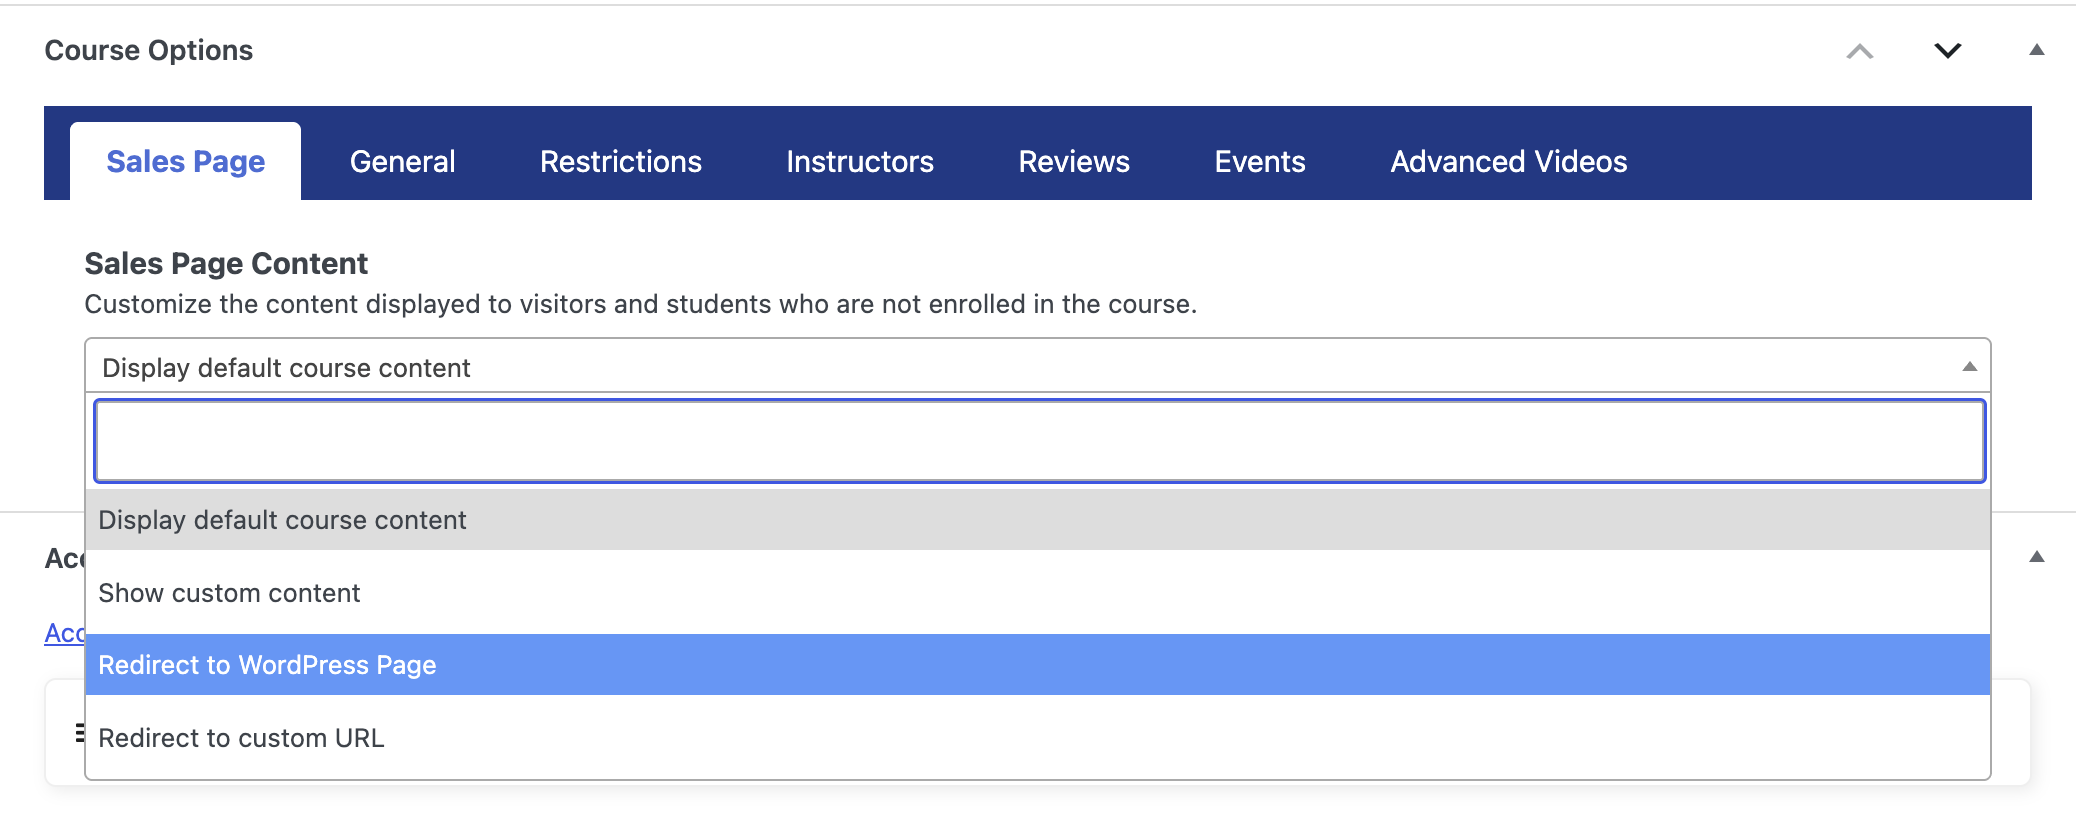Click the dropdown search input field

pyautogui.click(x=1039, y=441)
